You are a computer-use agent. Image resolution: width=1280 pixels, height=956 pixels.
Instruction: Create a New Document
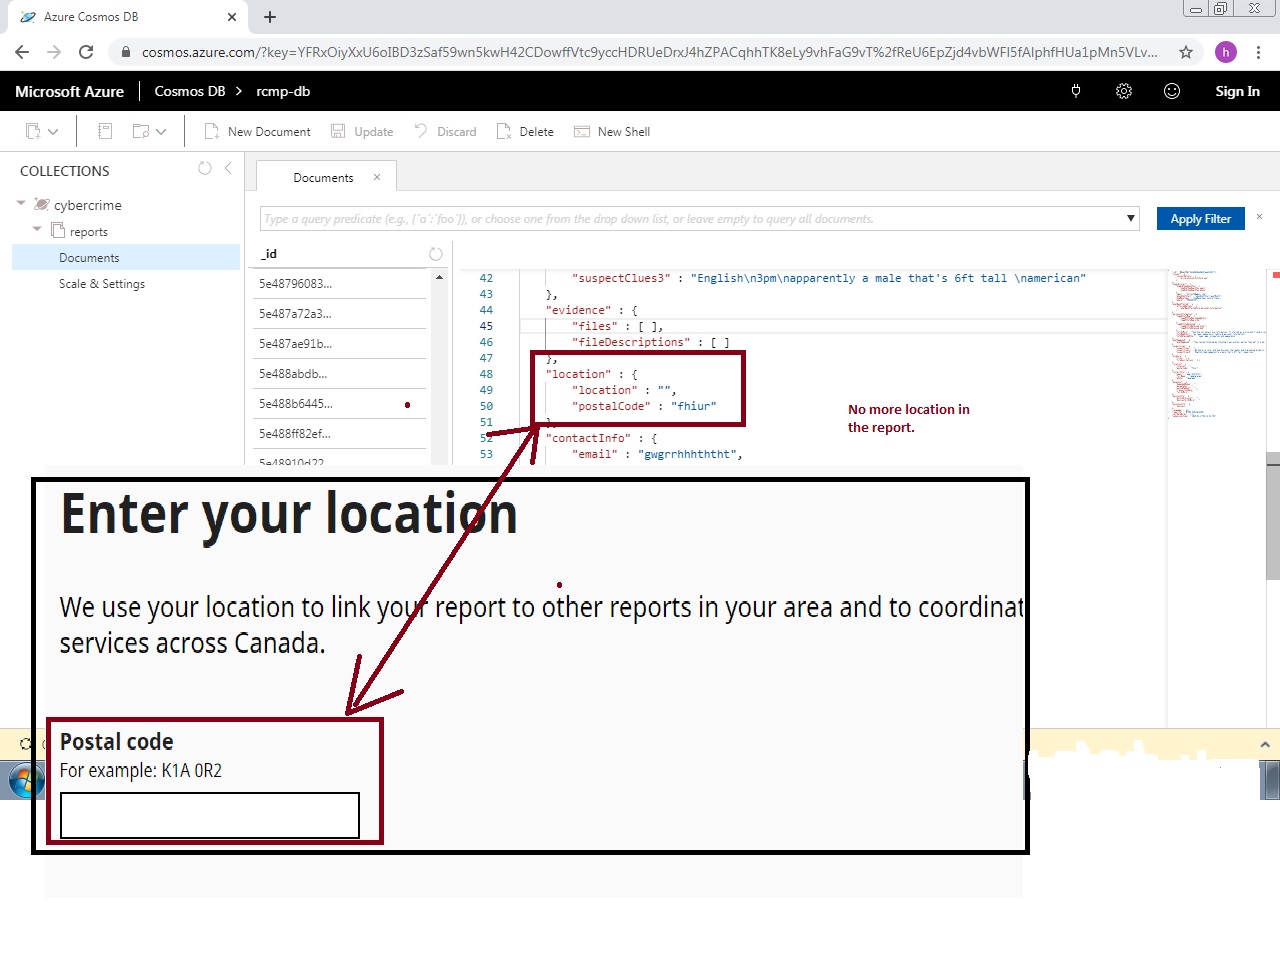pyautogui.click(x=257, y=131)
